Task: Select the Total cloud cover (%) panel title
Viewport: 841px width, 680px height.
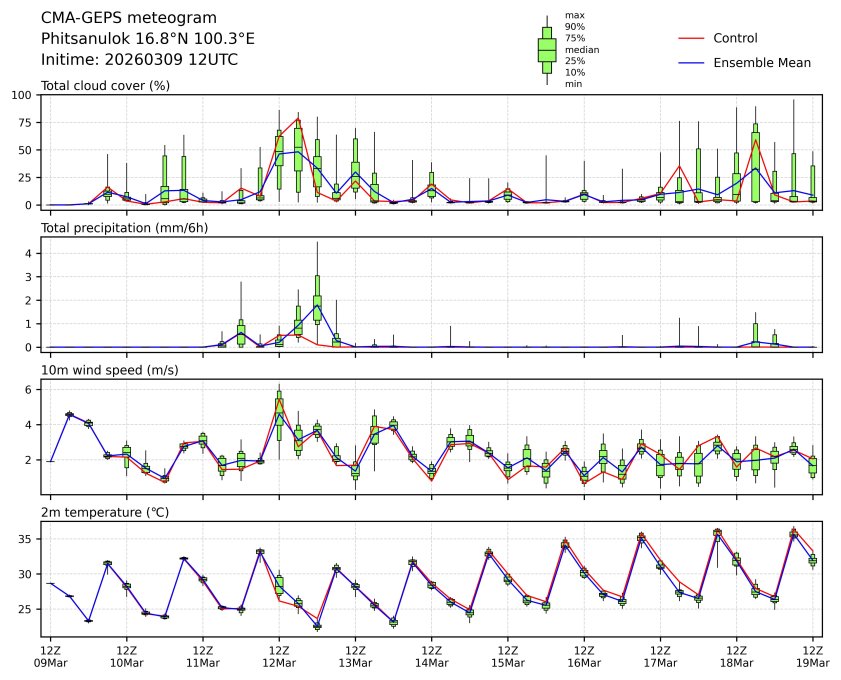Action: point(105,85)
